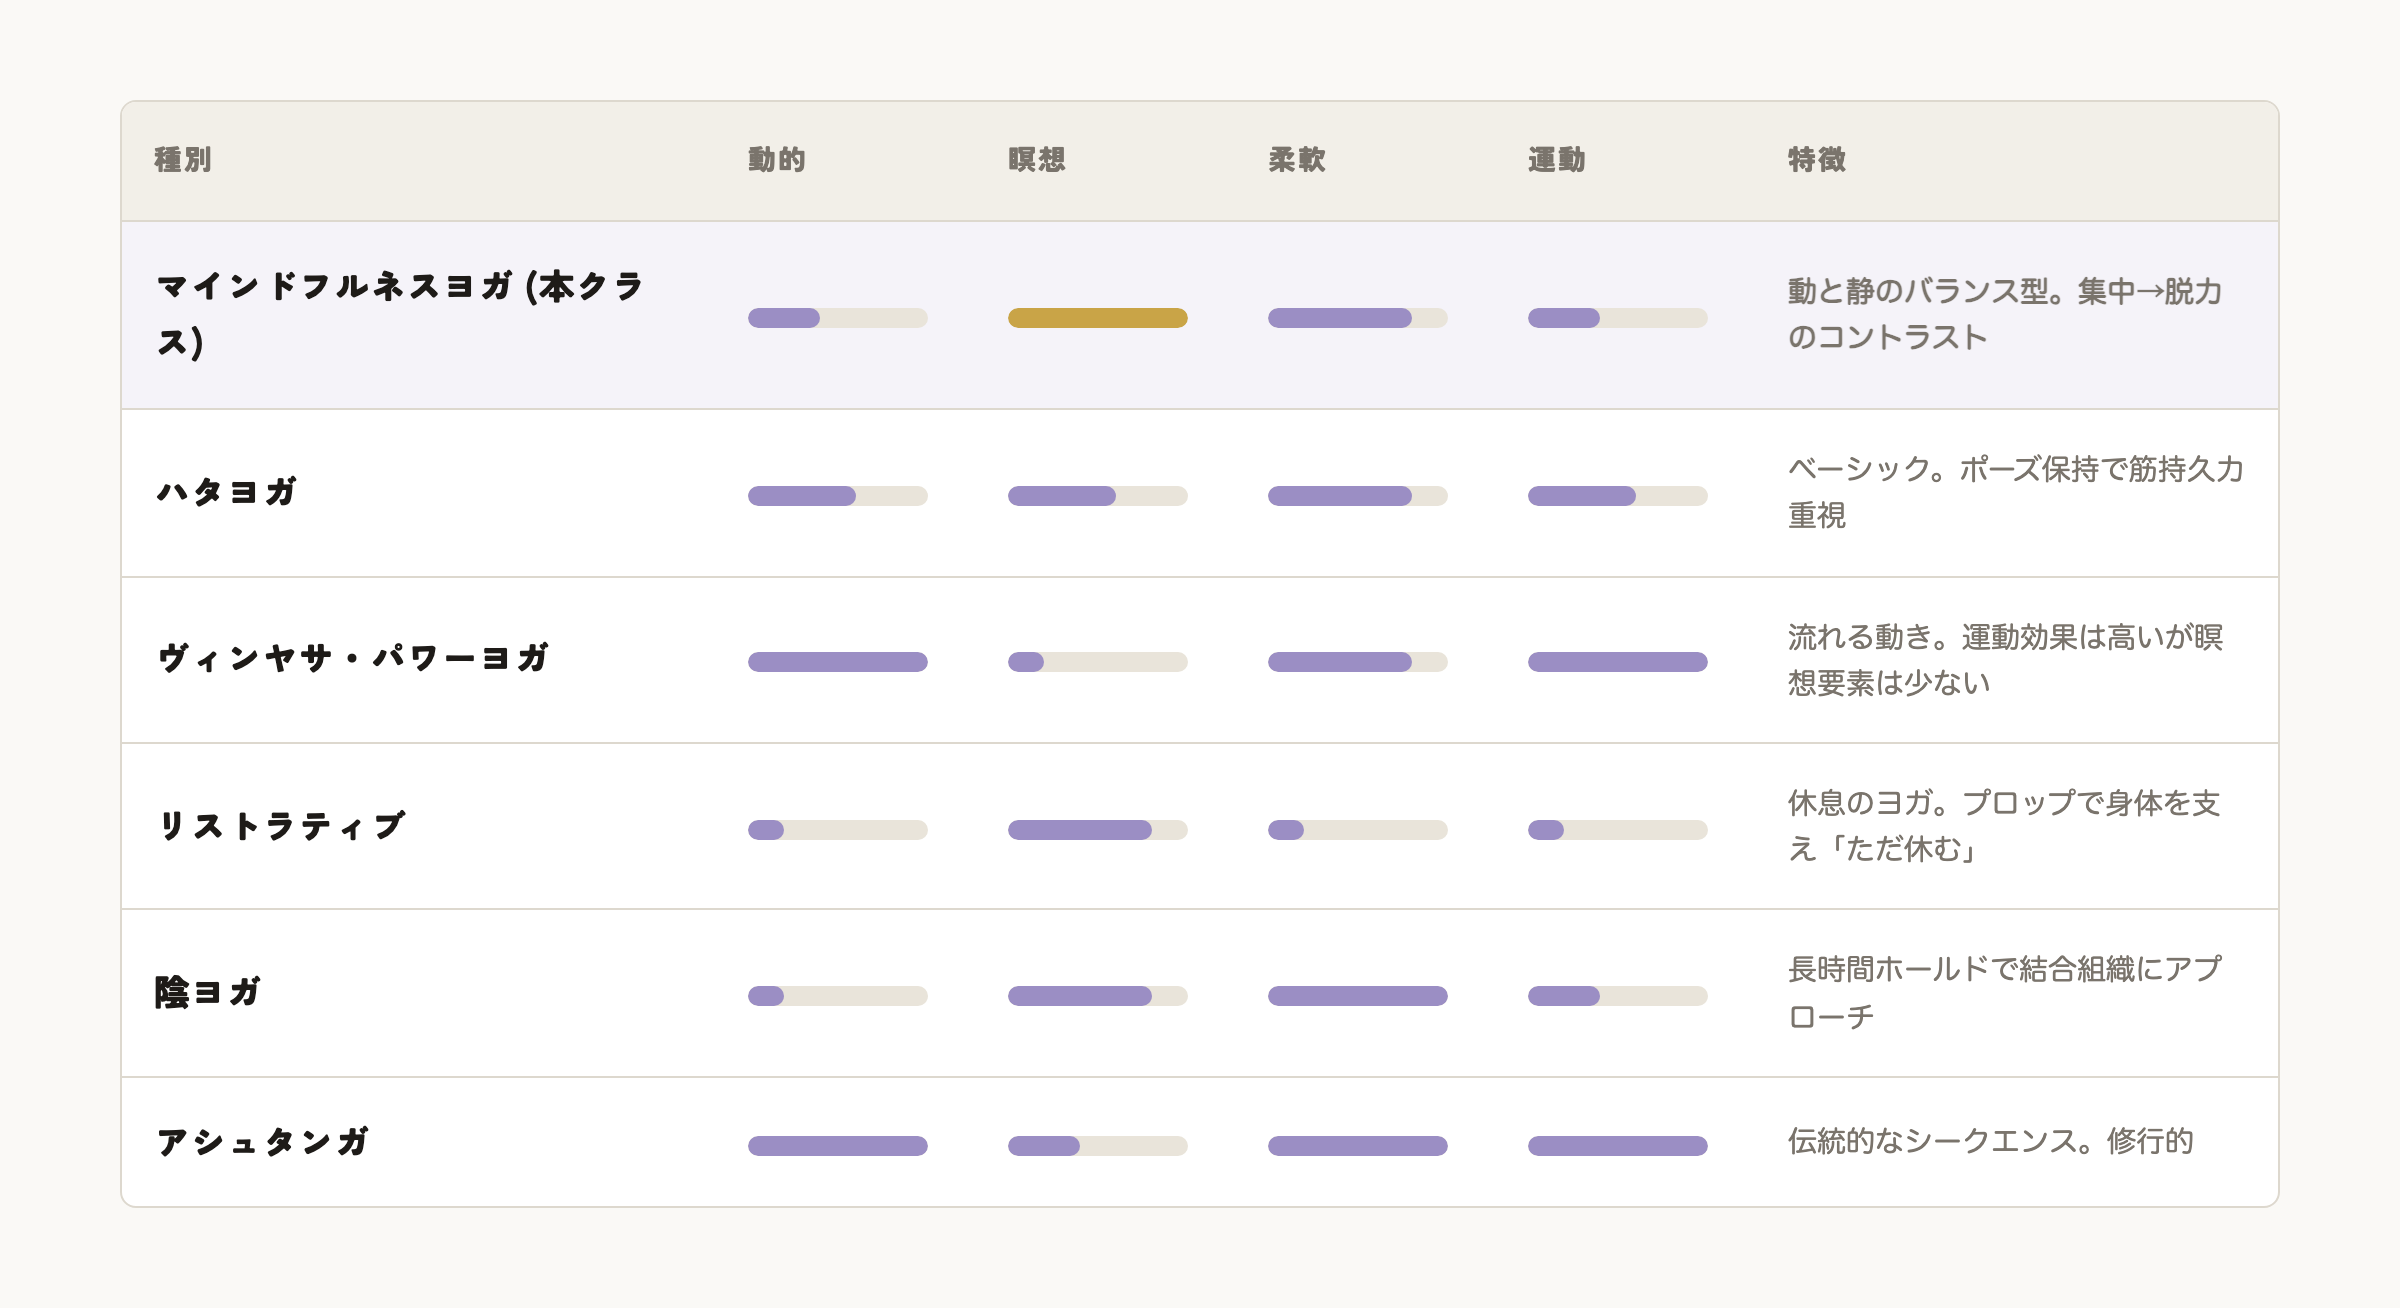Click the description 伝統的なシークエンス。修行的
The height and width of the screenshot is (1310, 2400).
click(1991, 1141)
